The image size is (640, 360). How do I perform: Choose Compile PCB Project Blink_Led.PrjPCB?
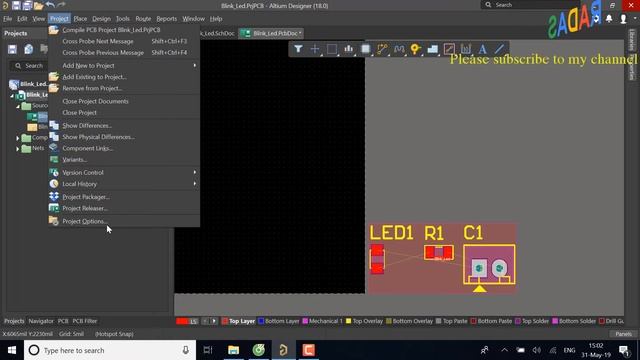[124, 30]
